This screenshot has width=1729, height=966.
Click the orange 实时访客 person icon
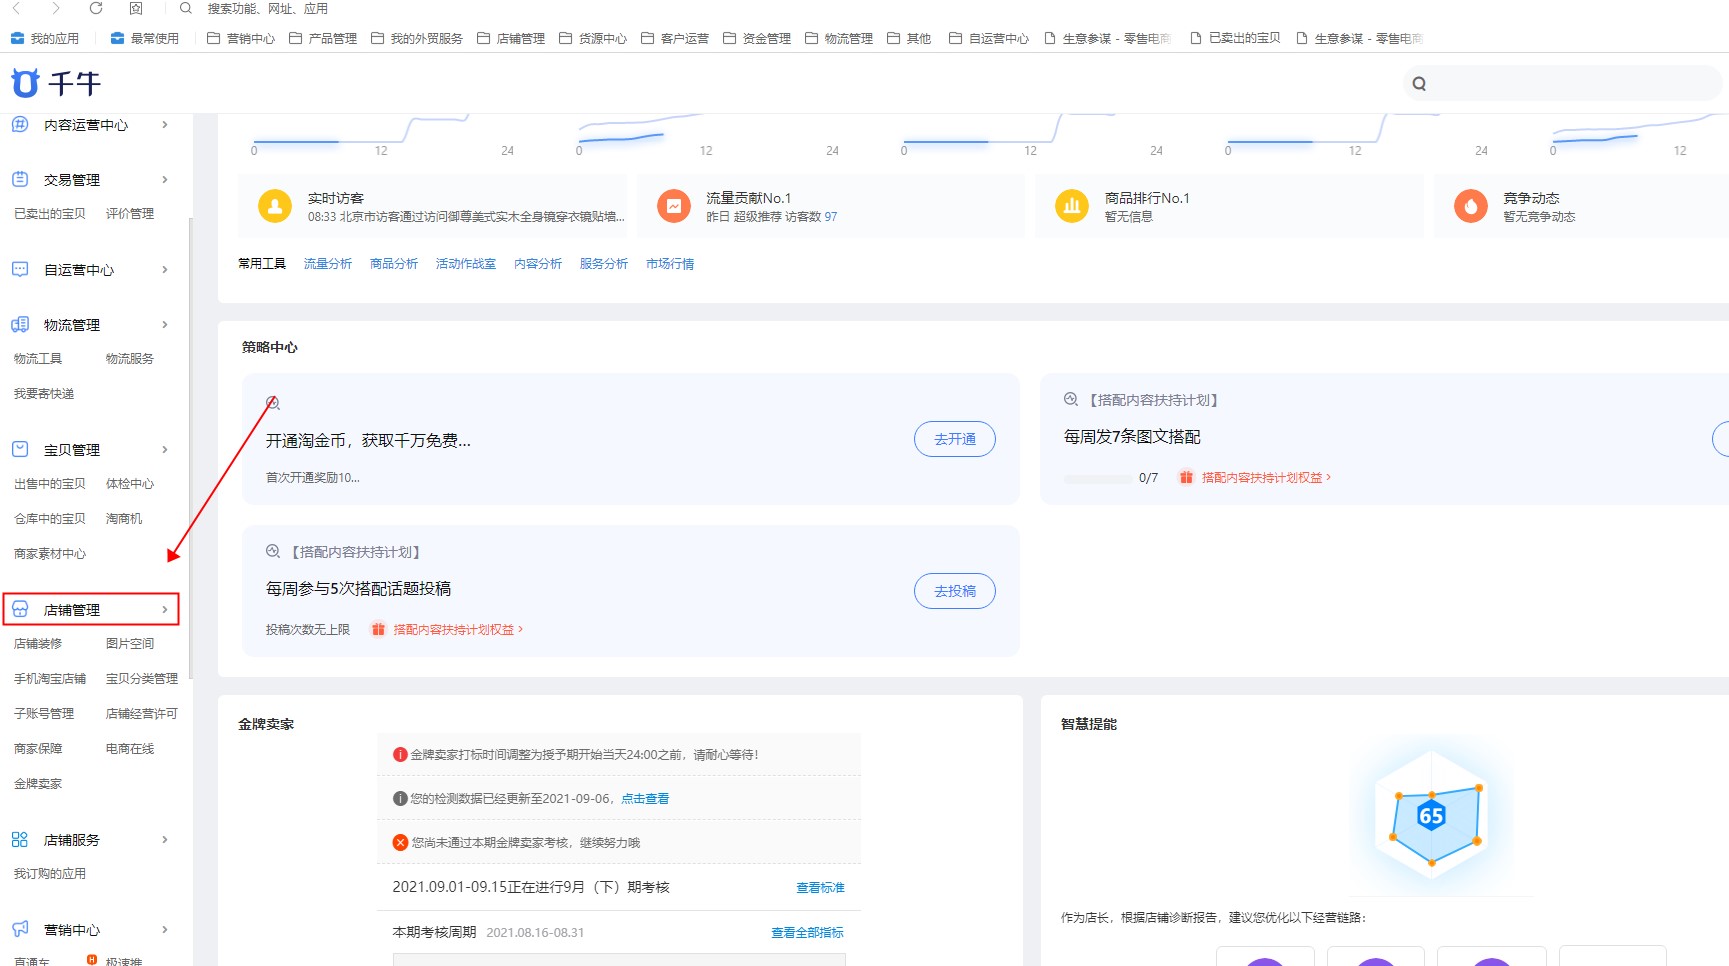coord(274,205)
